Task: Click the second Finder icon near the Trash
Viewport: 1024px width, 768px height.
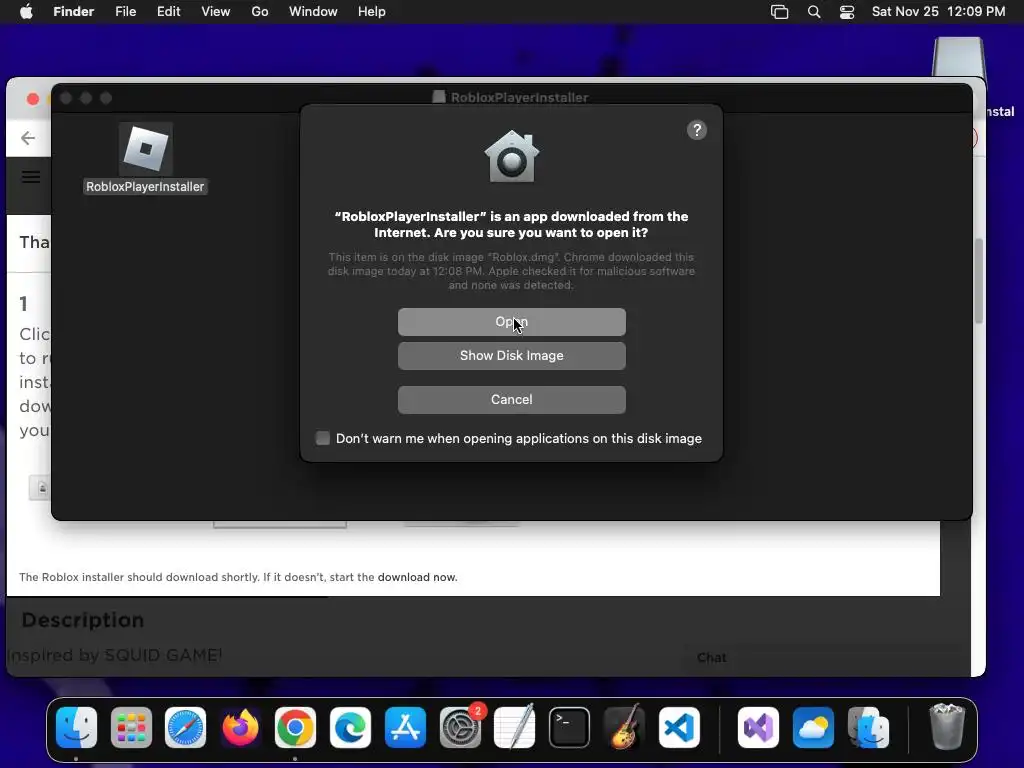Action: 869,728
